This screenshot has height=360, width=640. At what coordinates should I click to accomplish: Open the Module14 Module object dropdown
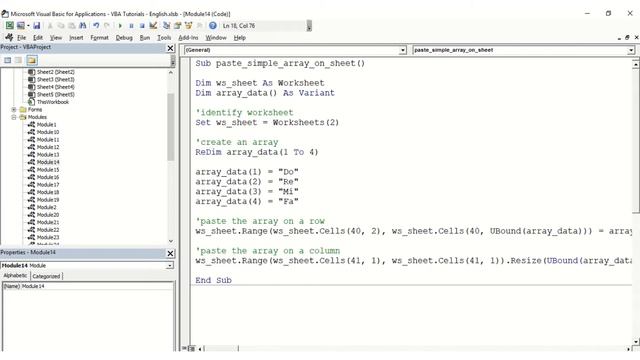coord(170,266)
